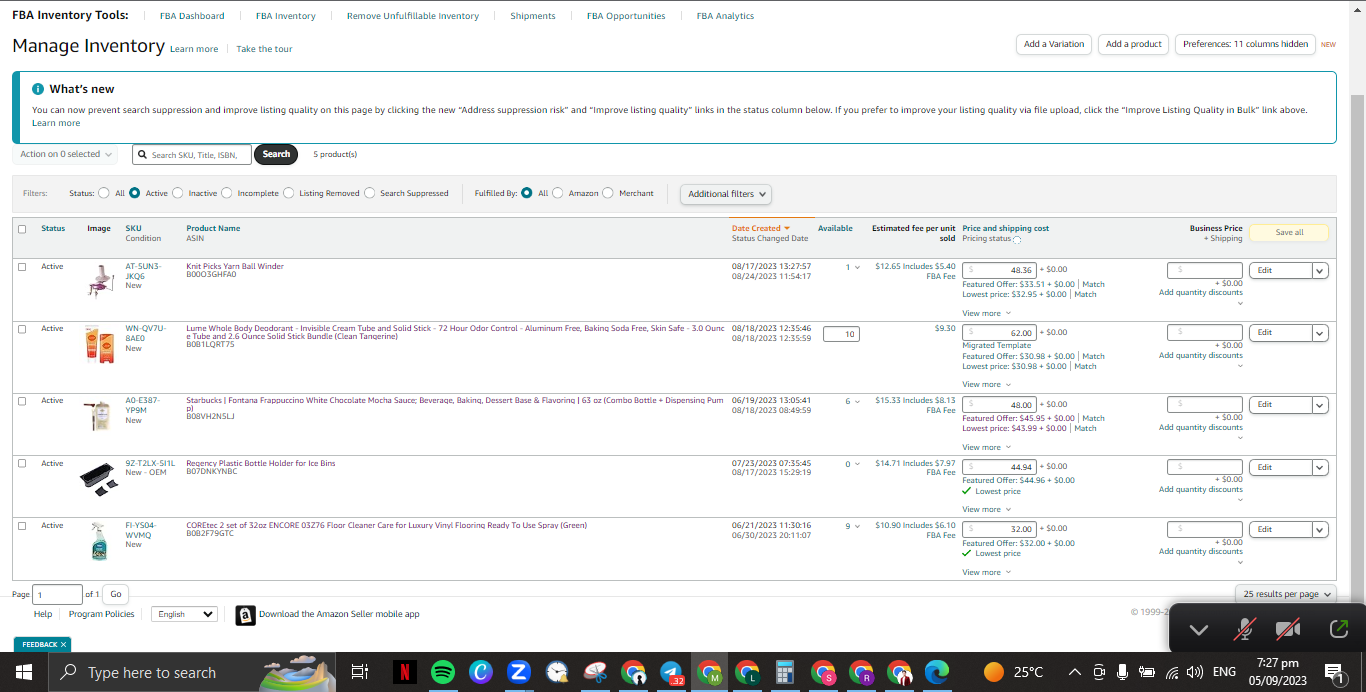Open the FBA Opportunities tab
Viewport: 1366px width, 692px height.
pyautogui.click(x=626, y=16)
